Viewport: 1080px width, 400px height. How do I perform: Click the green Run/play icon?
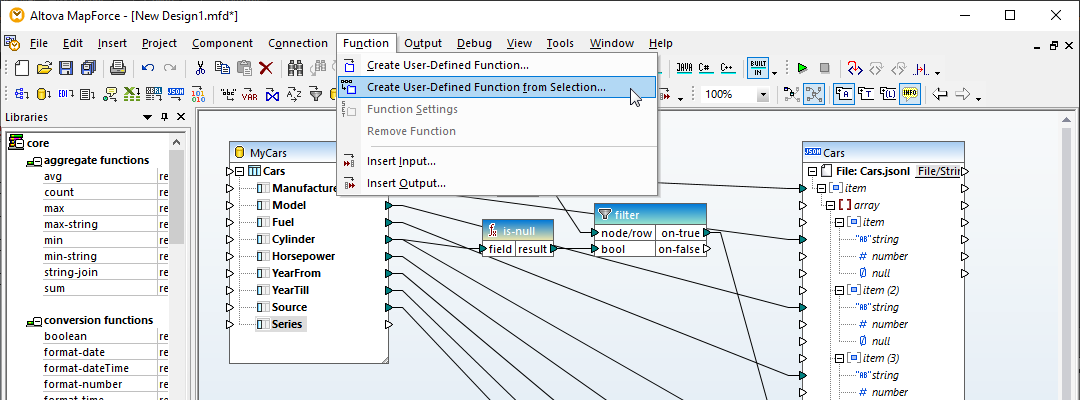point(802,68)
